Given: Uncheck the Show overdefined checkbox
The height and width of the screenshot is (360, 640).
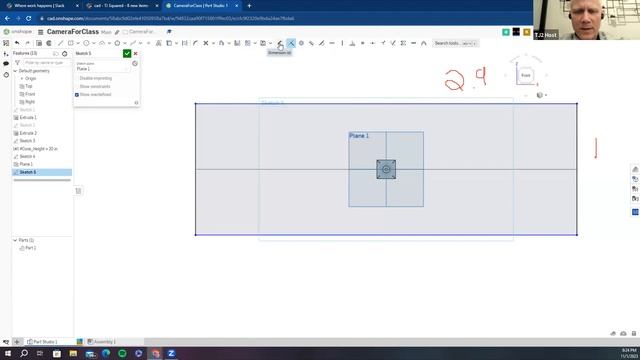Looking at the screenshot, I should (x=77, y=95).
